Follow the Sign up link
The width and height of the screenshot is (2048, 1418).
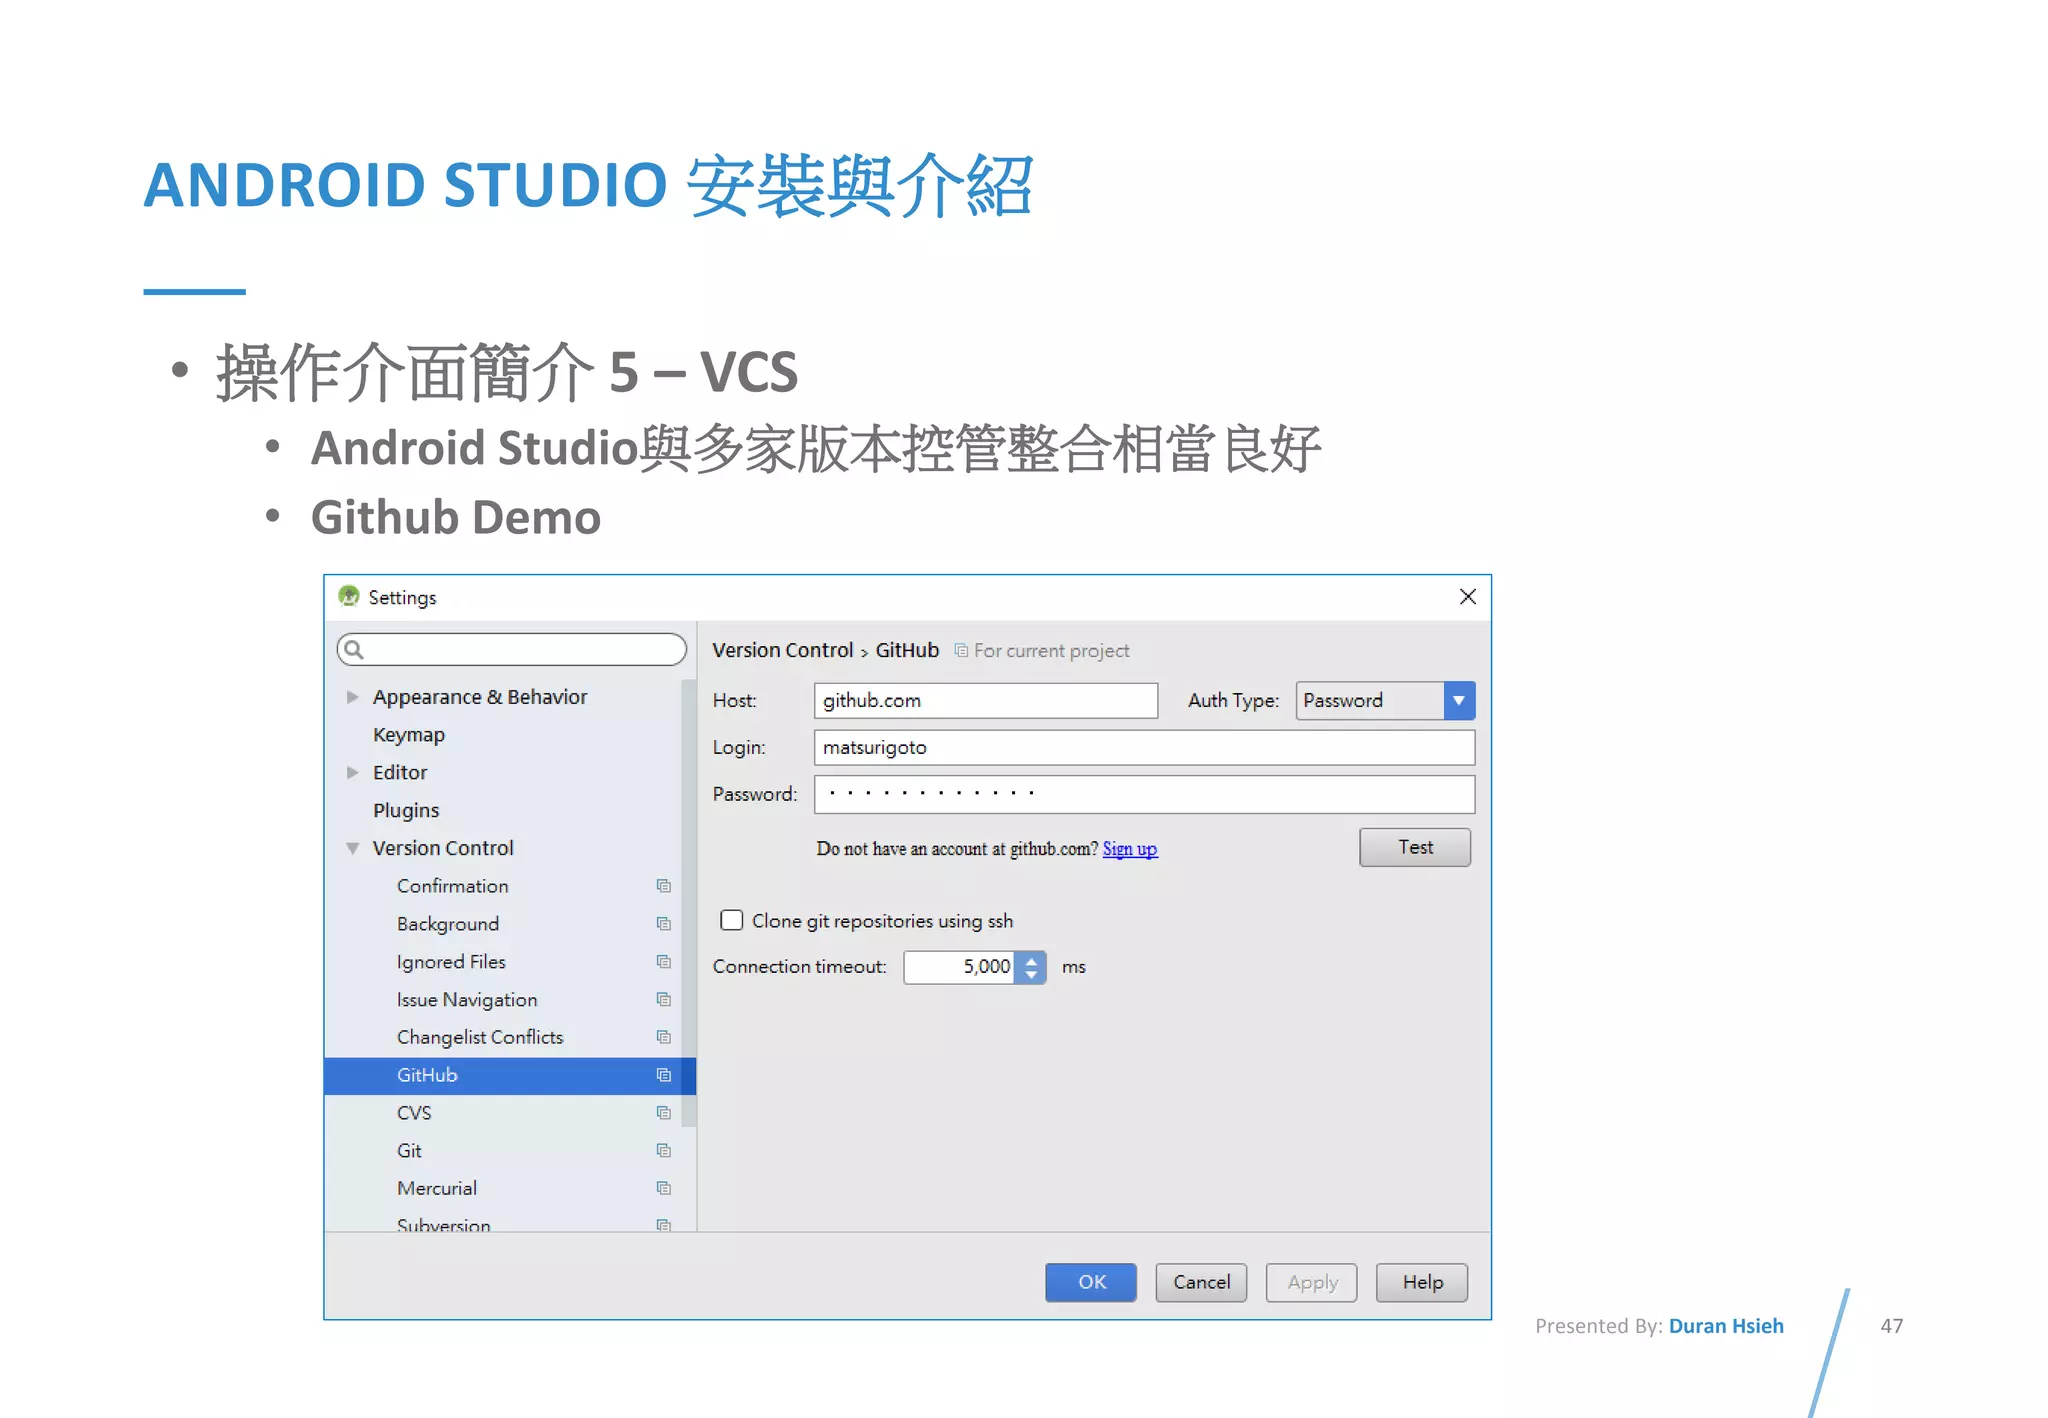coord(1130,849)
